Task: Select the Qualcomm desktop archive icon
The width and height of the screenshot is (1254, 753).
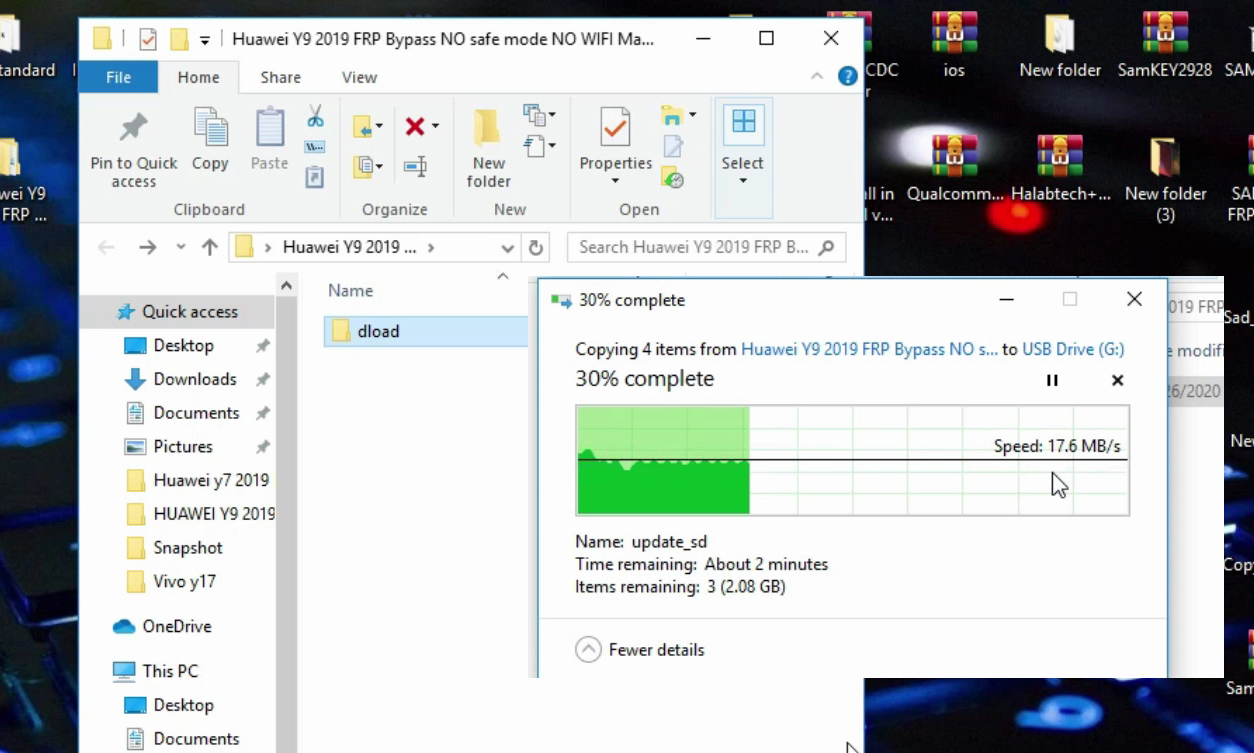Action: coord(954,156)
